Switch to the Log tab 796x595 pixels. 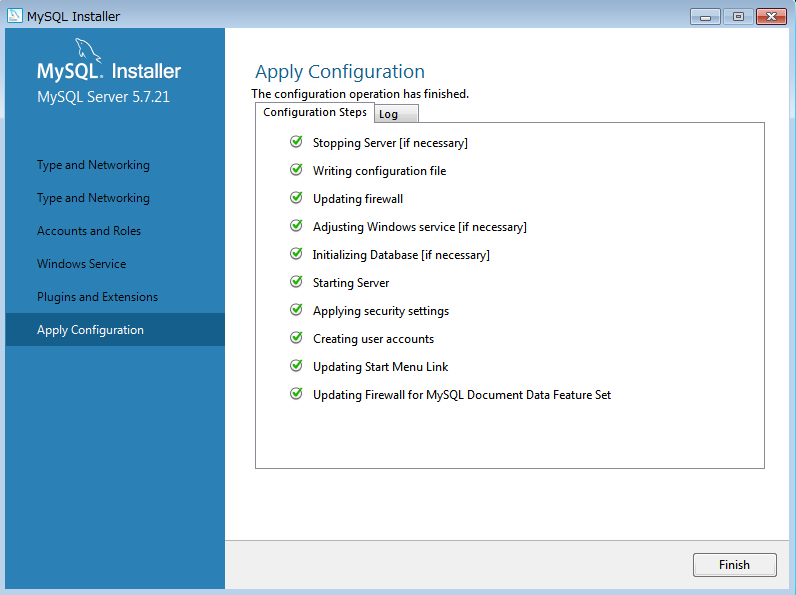click(x=389, y=114)
